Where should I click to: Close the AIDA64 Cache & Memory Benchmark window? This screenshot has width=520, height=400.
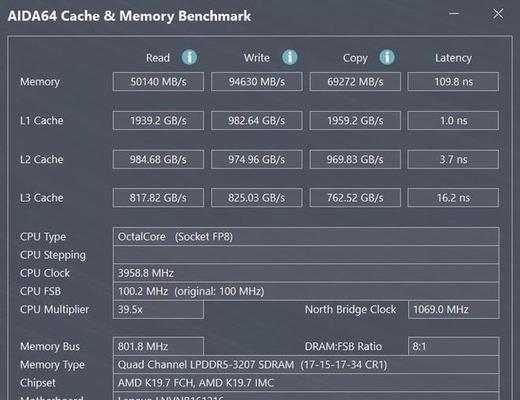498,14
